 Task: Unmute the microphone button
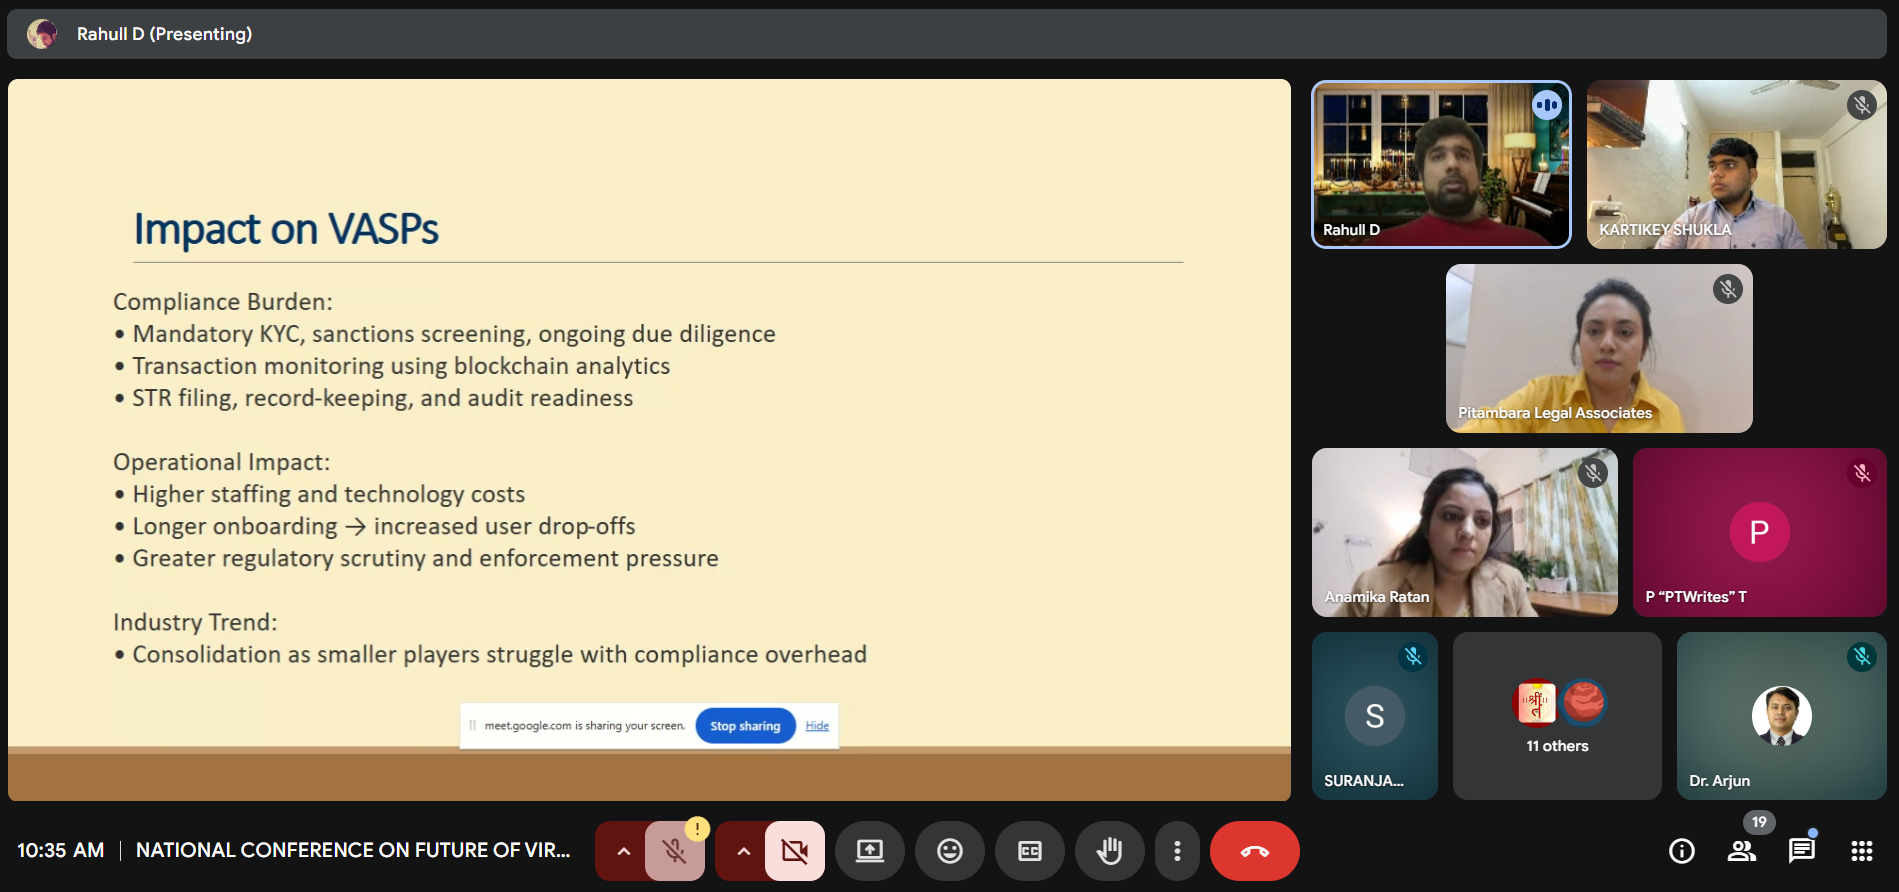pos(675,851)
